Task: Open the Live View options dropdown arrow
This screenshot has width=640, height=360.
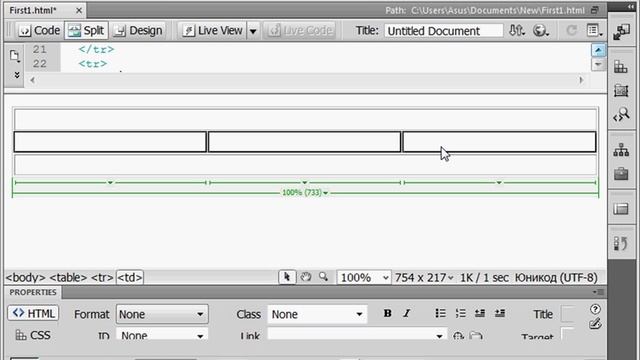Action: [x=253, y=31]
